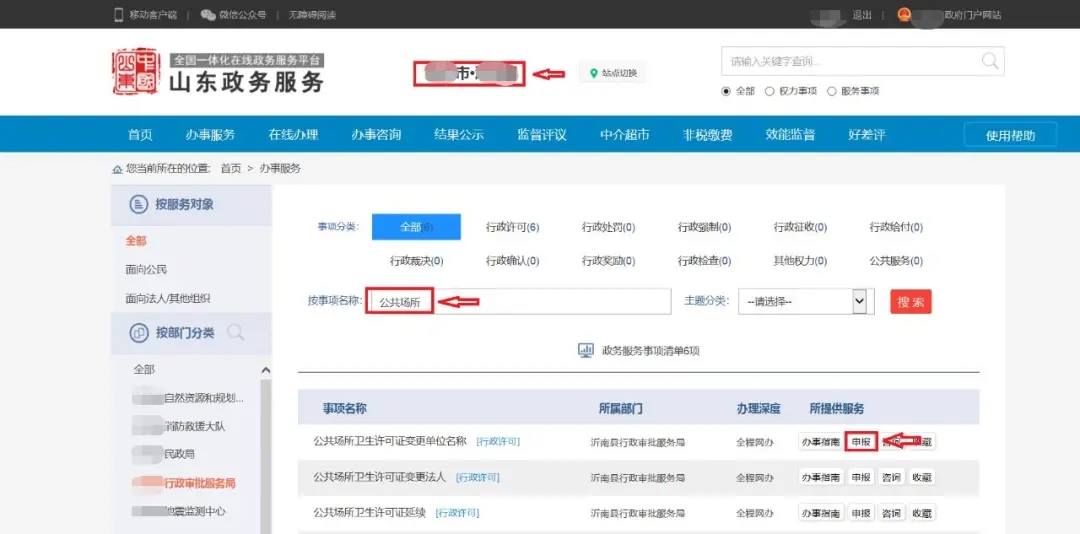The height and width of the screenshot is (534, 1080).
Task: Click the 按部门分类 magnifier search icon
Action: point(235,332)
